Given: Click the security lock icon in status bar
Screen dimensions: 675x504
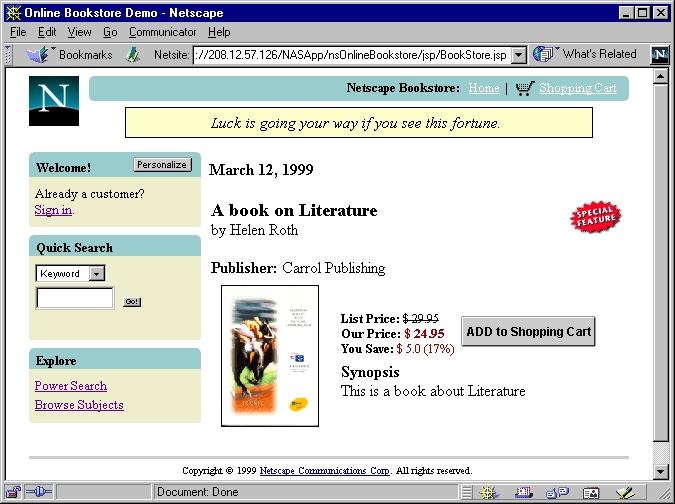Looking at the screenshot, I should [x=13, y=492].
